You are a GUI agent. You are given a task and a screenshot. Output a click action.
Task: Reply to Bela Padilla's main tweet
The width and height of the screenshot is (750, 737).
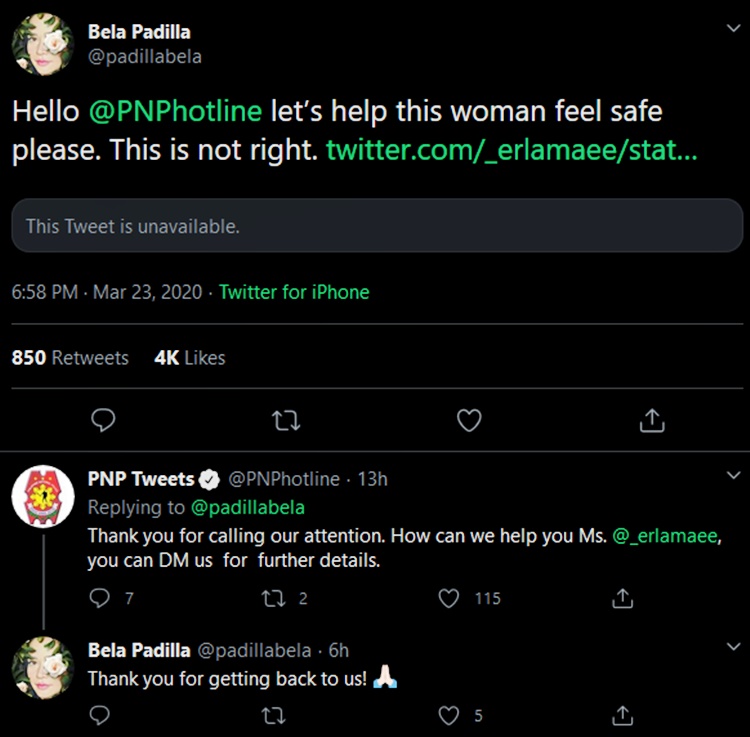101,421
